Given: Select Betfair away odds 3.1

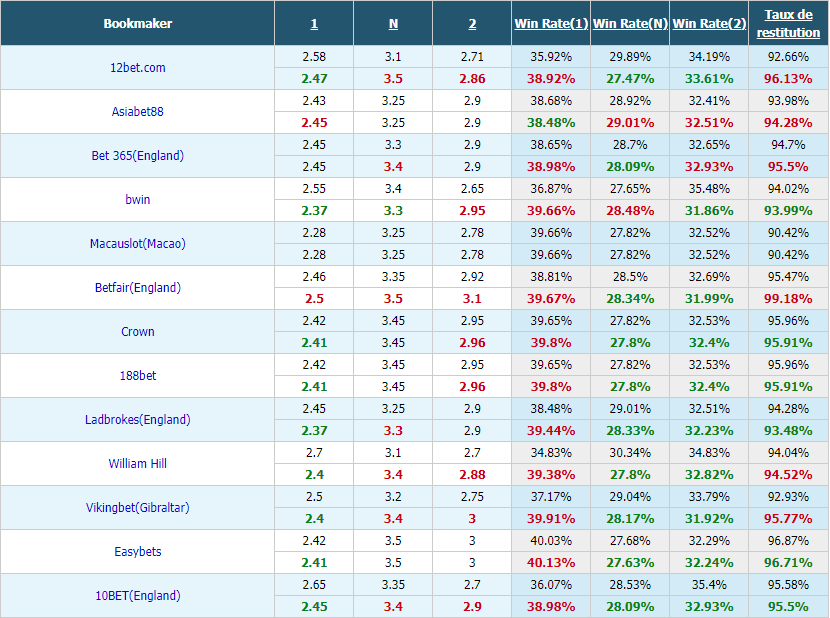Looking at the screenshot, I should point(472,299).
